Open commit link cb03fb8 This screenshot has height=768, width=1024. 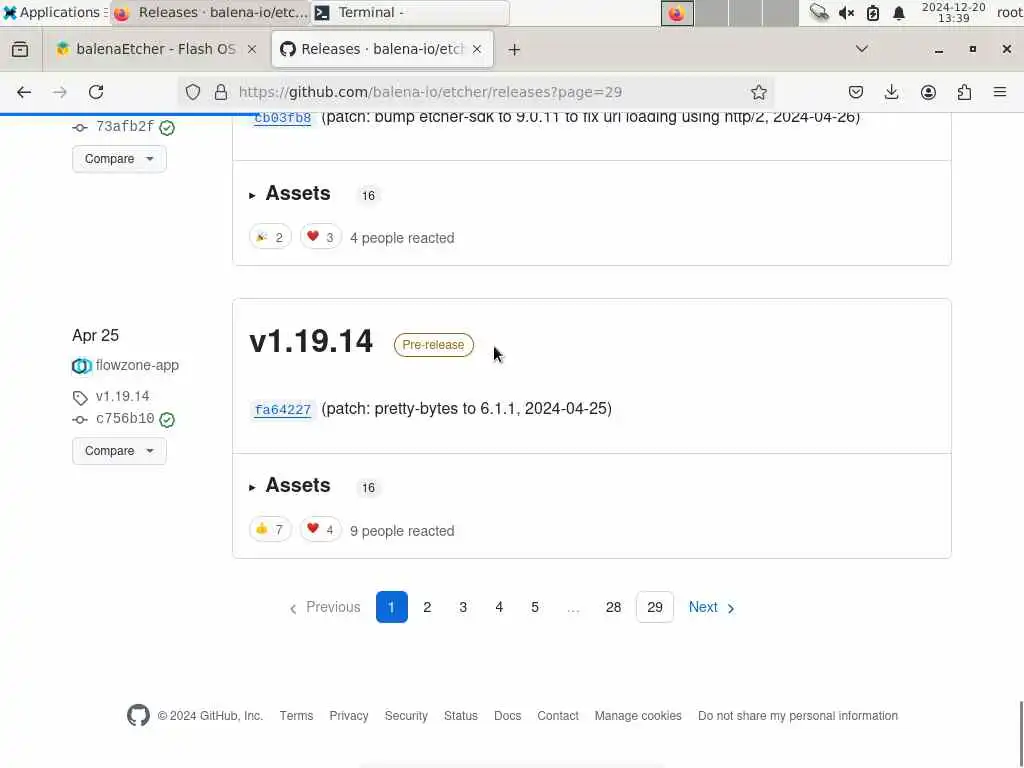(x=282, y=118)
